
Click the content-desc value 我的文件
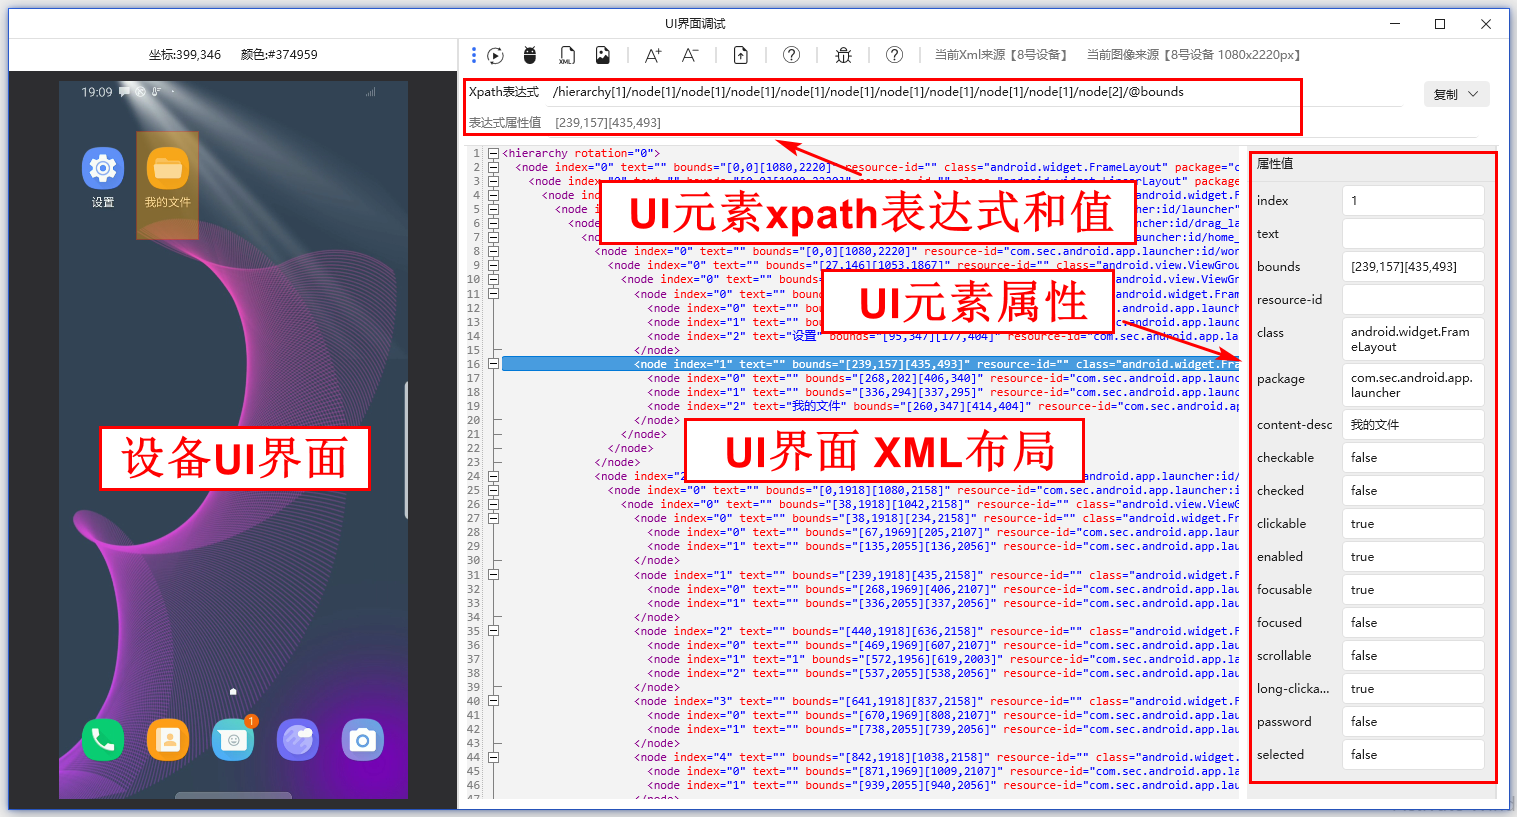[1413, 425]
